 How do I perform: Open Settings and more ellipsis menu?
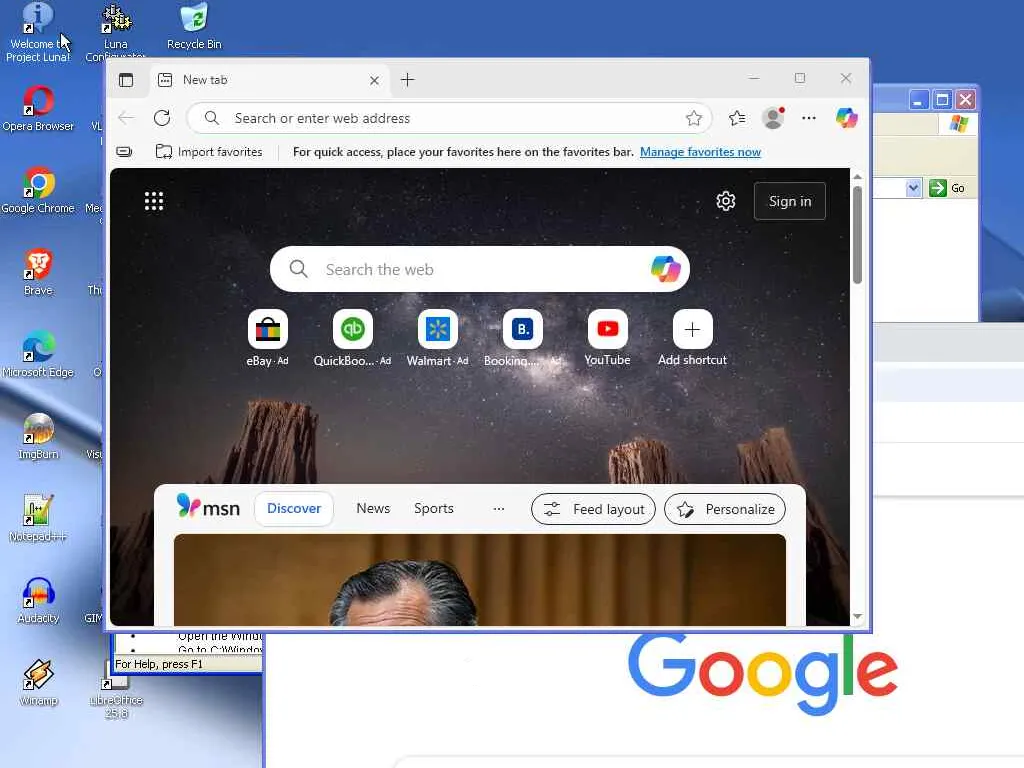point(809,118)
